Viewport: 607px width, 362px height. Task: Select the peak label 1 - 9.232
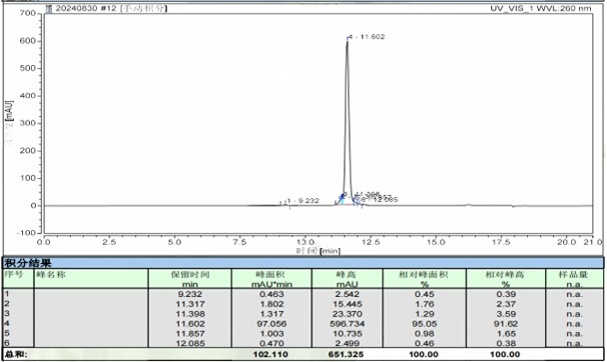click(x=303, y=201)
